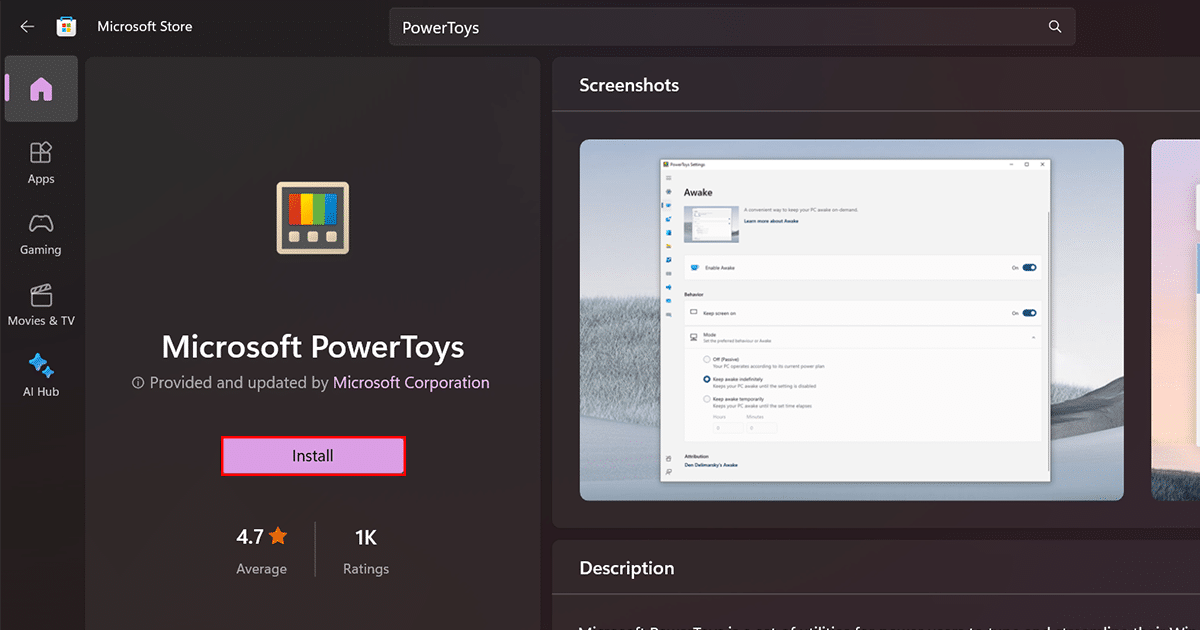Image resolution: width=1200 pixels, height=630 pixels.
Task: Open the AI Hub section
Action: tap(41, 375)
